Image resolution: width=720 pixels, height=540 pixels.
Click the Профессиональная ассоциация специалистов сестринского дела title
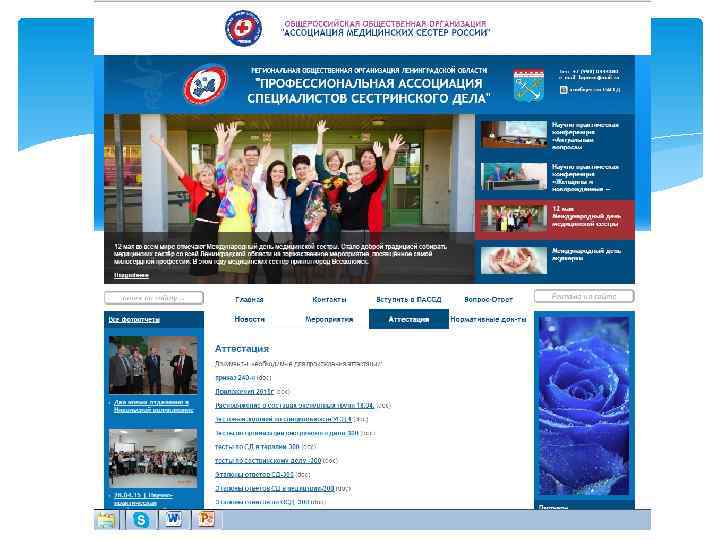[x=369, y=90]
